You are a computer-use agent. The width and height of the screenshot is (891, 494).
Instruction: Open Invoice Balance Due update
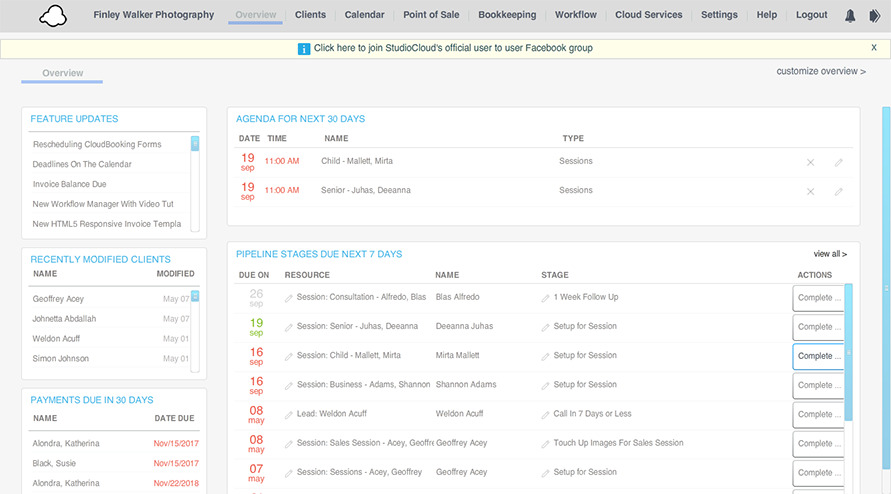click(x=69, y=184)
